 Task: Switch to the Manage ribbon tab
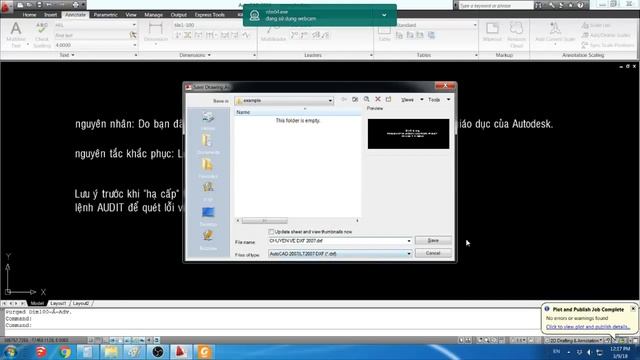(153, 15)
